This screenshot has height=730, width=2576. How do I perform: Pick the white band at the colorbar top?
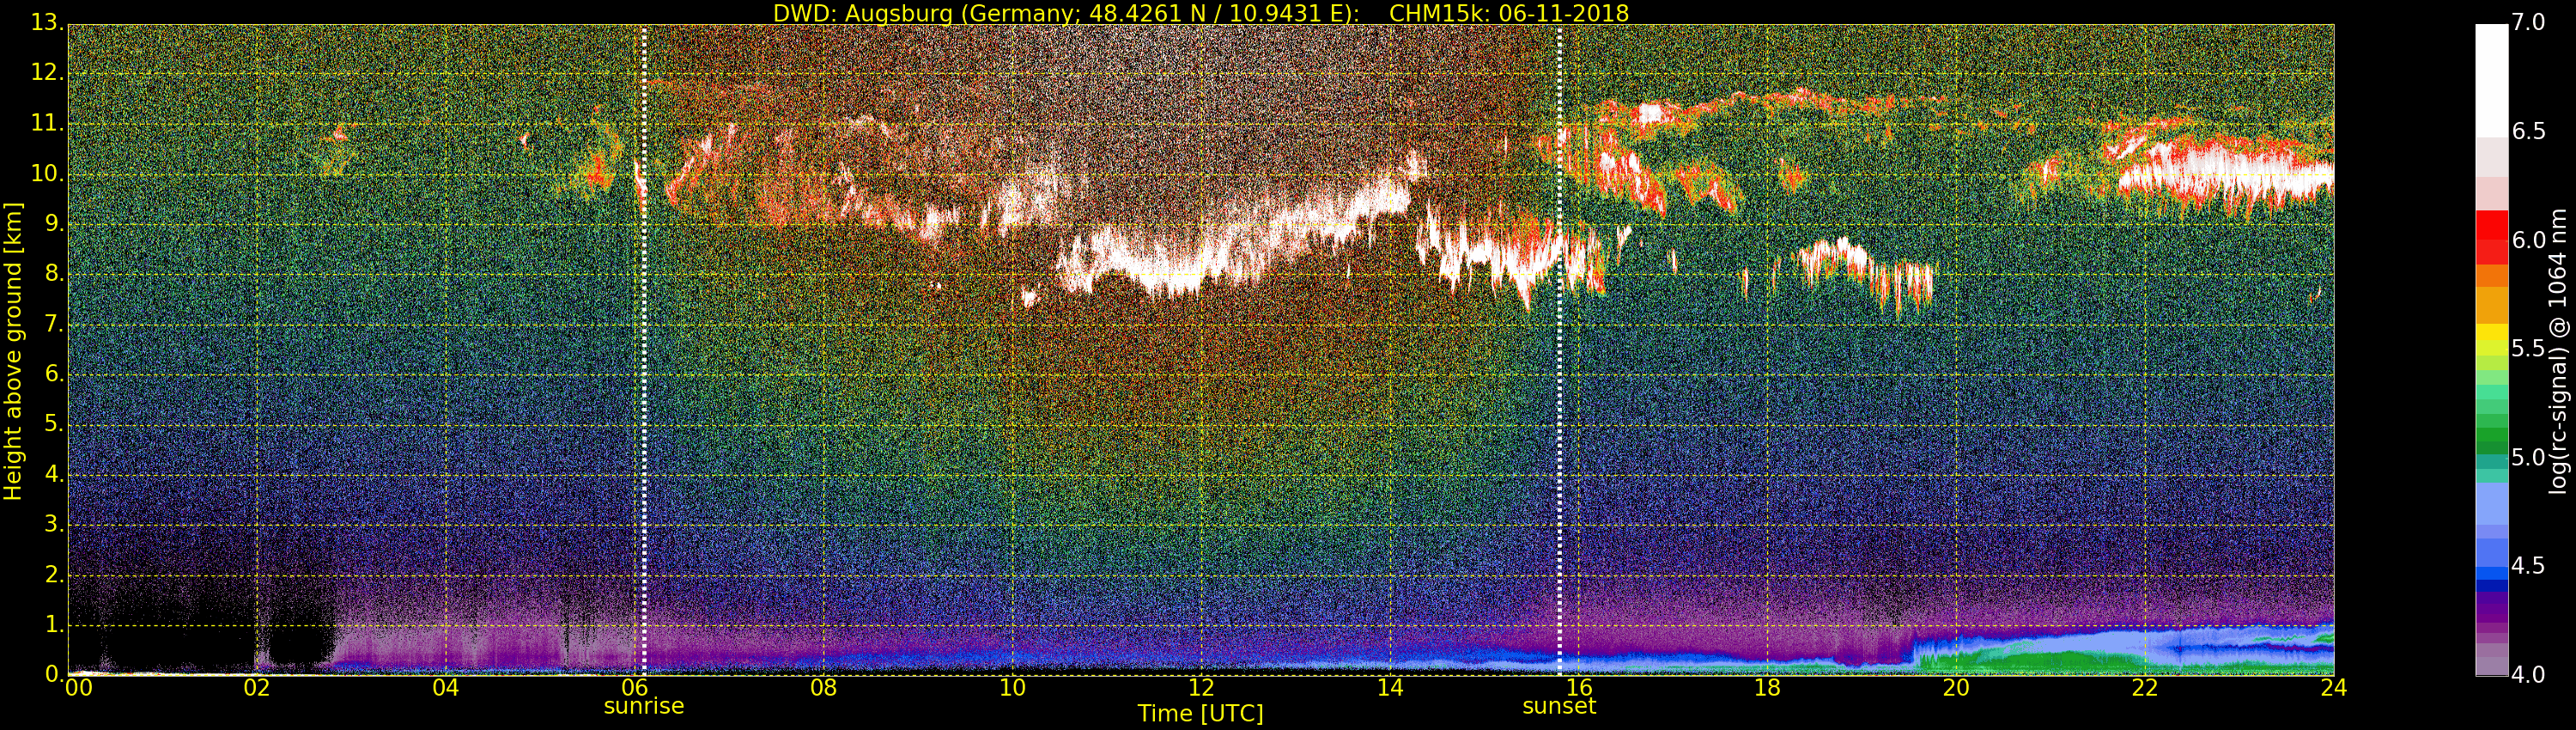pos(2491,80)
